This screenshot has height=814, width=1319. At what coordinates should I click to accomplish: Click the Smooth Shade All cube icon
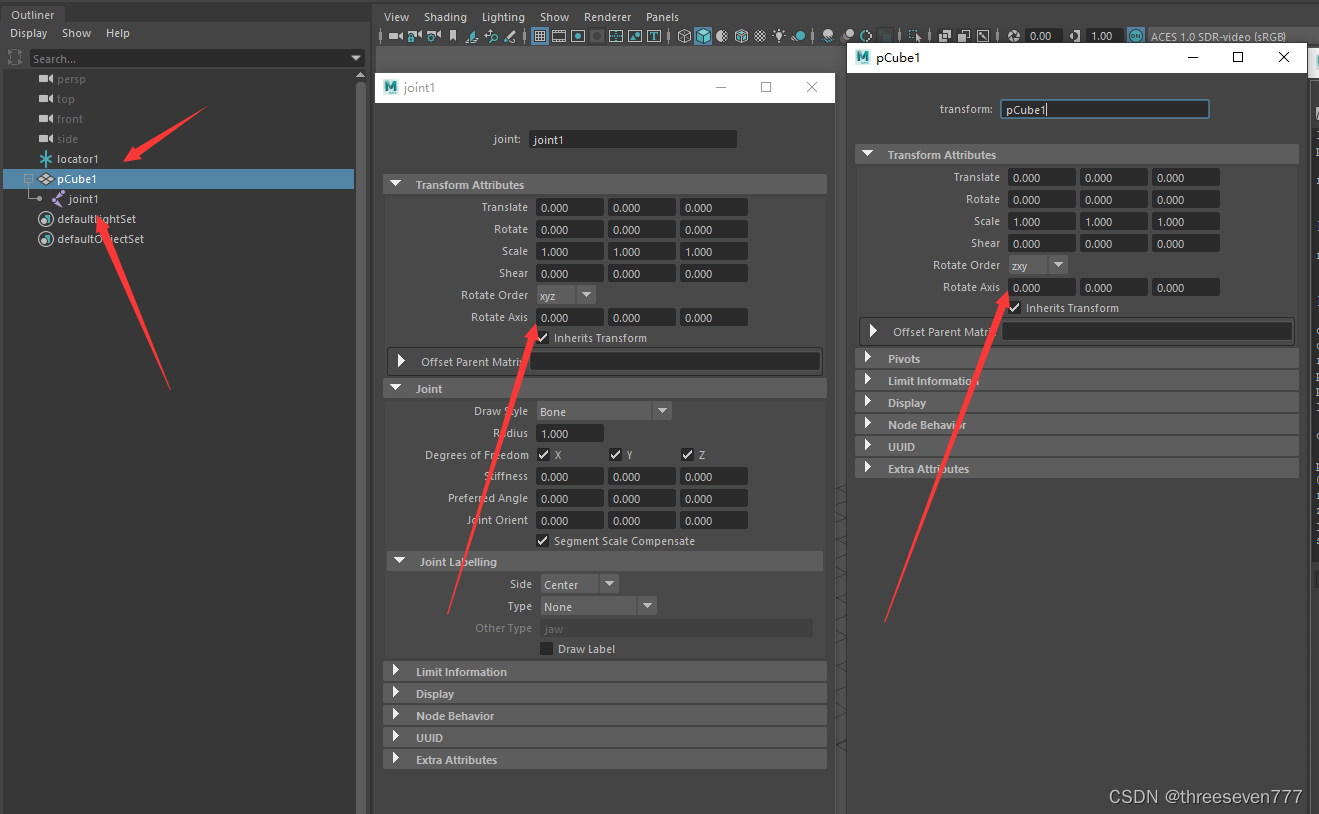click(x=703, y=36)
